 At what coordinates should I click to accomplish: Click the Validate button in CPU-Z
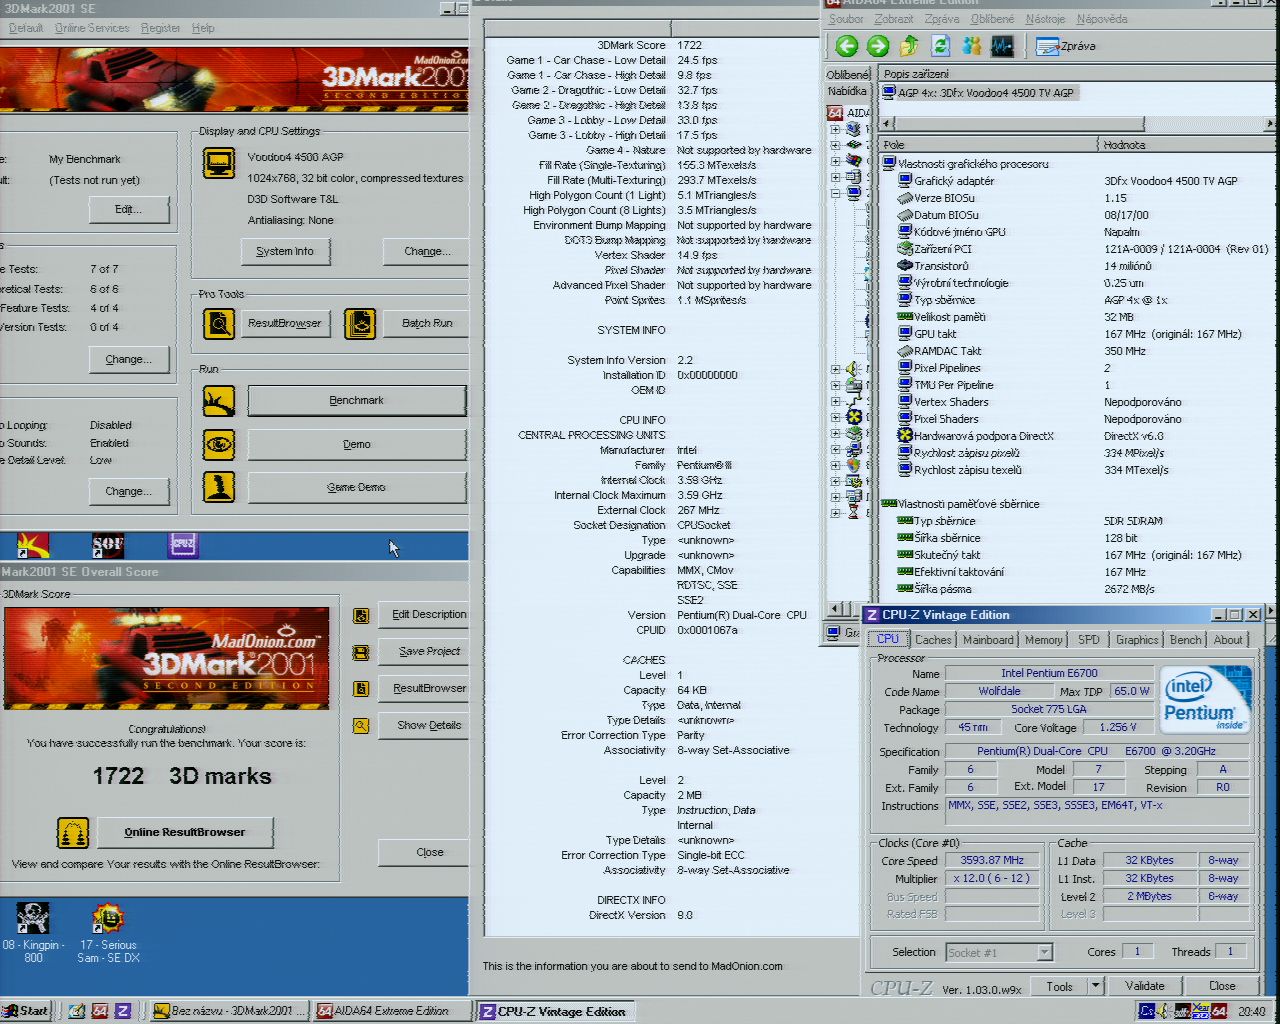click(1145, 986)
